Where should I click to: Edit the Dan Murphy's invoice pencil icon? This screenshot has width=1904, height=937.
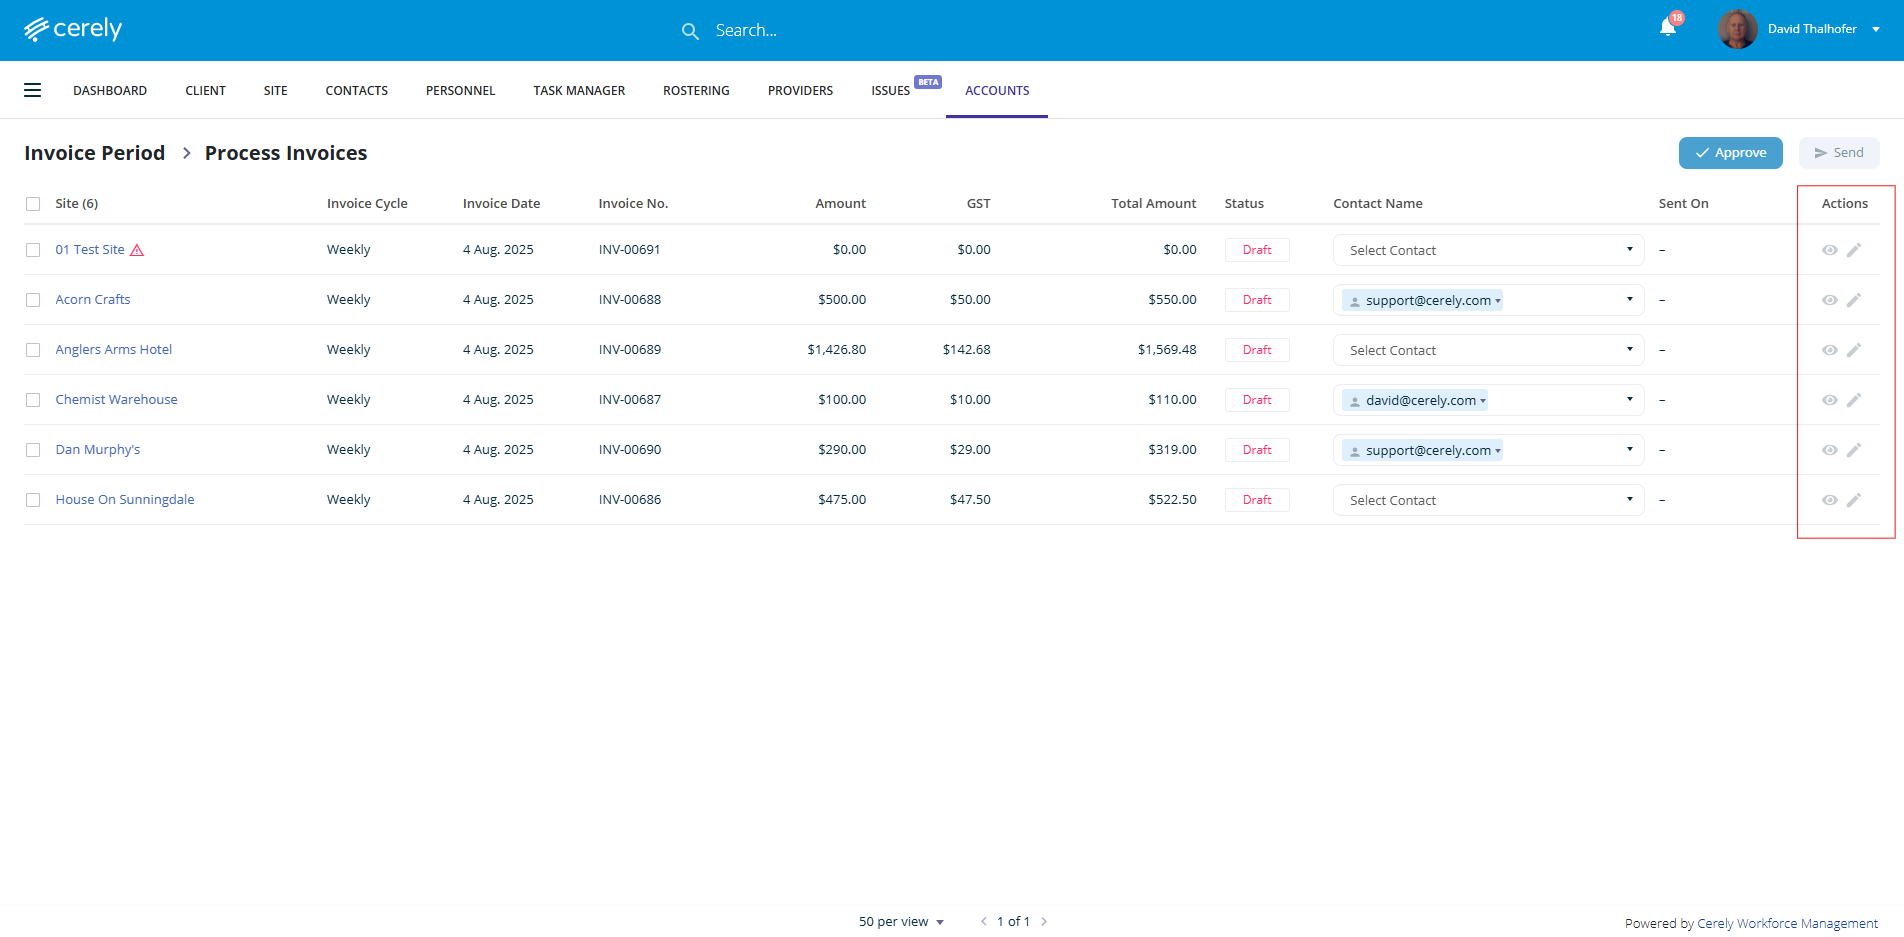pyautogui.click(x=1853, y=450)
